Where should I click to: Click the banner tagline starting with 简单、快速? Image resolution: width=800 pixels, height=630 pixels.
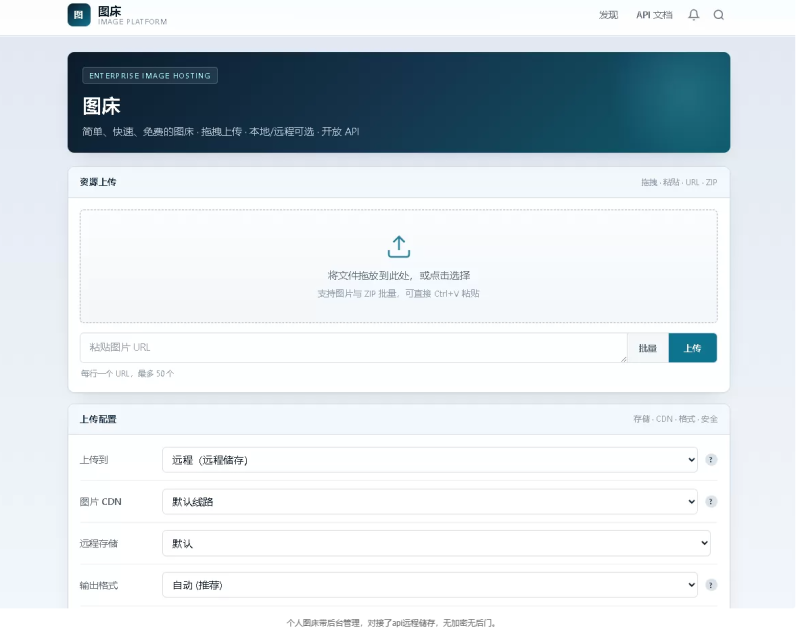coord(220,132)
